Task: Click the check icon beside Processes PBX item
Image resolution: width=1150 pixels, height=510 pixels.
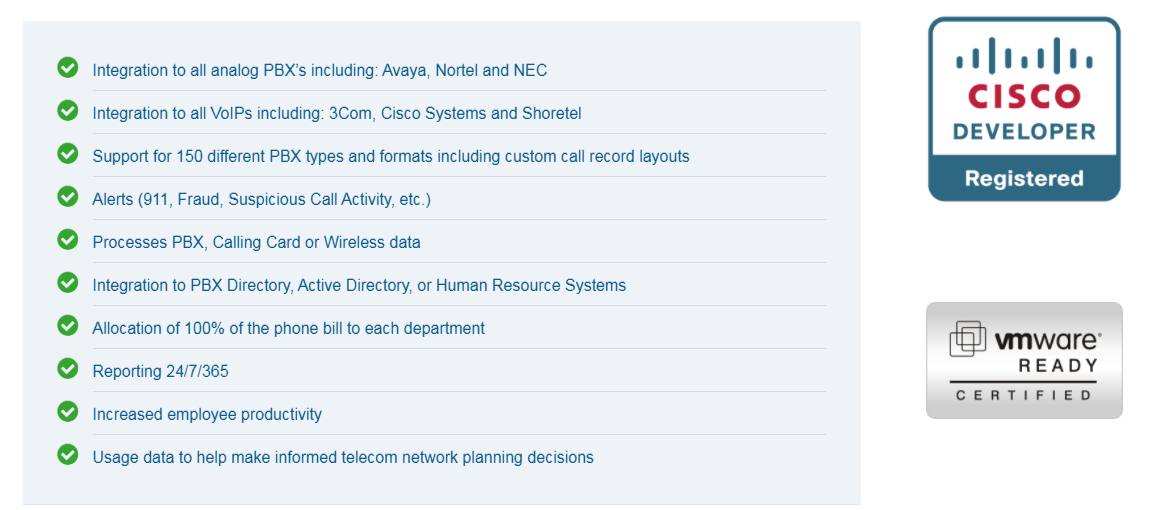Action: point(68,240)
